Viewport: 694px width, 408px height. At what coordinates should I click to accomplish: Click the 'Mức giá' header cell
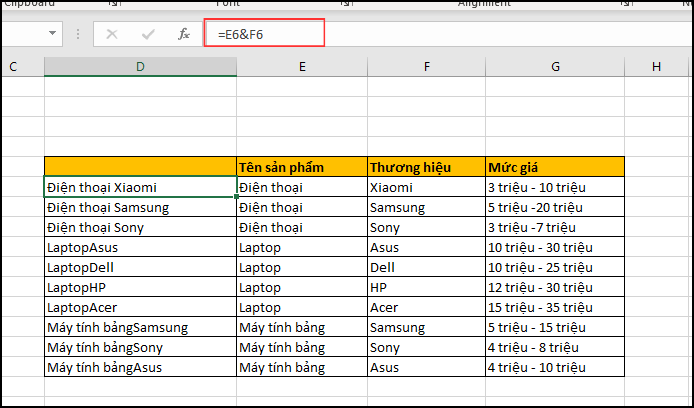coord(555,167)
